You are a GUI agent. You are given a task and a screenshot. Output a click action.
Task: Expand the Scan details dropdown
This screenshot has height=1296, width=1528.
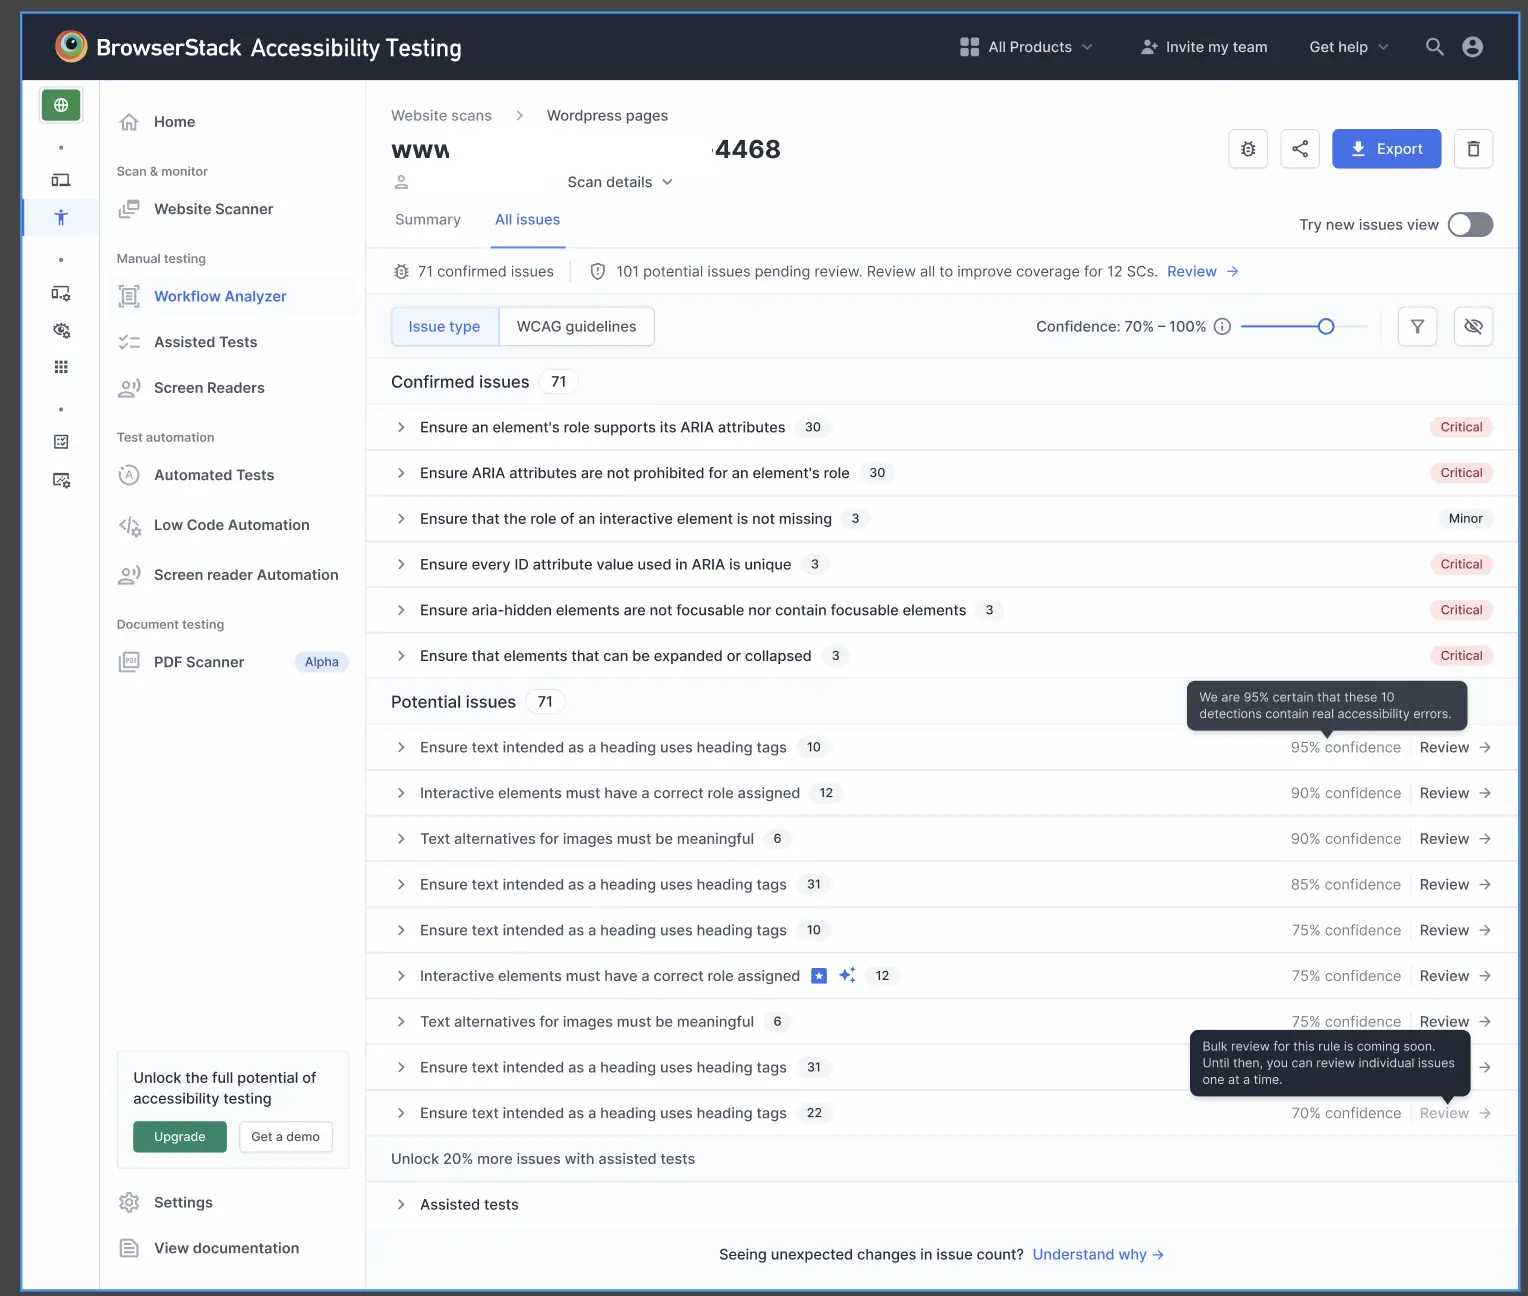pyautogui.click(x=620, y=182)
